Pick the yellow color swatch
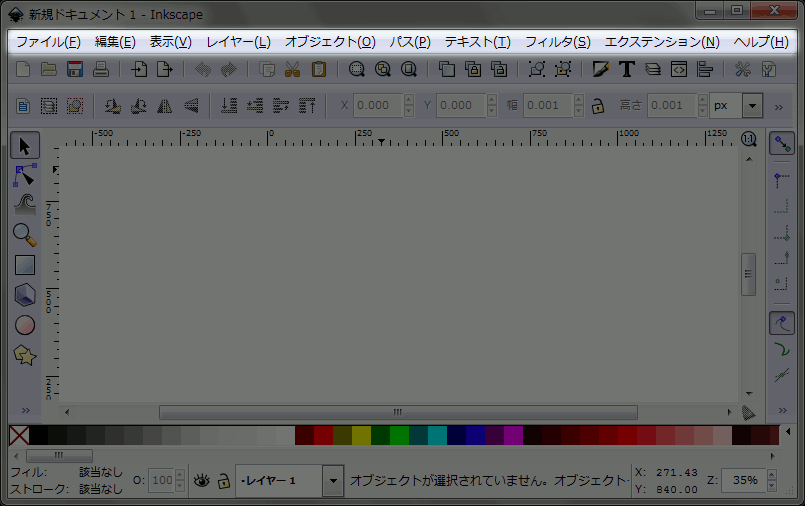Image resolution: width=805 pixels, height=506 pixels. pyautogui.click(x=361, y=435)
